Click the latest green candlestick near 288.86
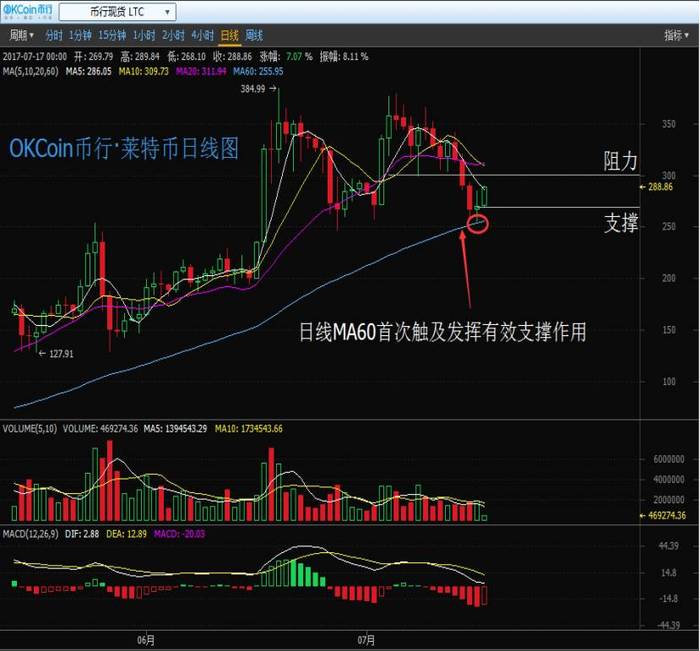The height and width of the screenshot is (651, 700). [x=484, y=196]
